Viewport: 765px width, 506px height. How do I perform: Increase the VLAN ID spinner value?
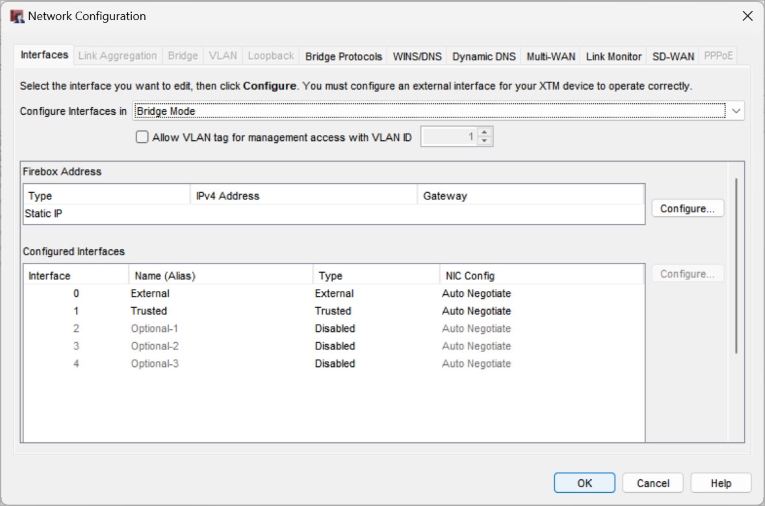click(485, 132)
